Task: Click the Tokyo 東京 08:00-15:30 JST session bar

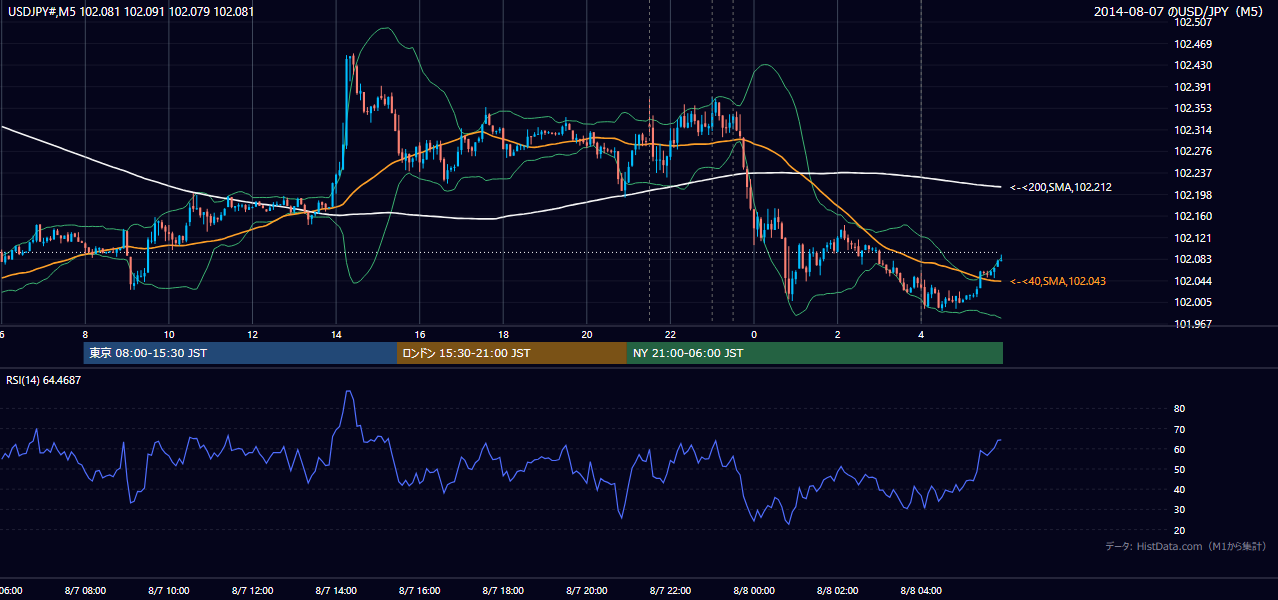Action: pyautogui.click(x=240, y=353)
